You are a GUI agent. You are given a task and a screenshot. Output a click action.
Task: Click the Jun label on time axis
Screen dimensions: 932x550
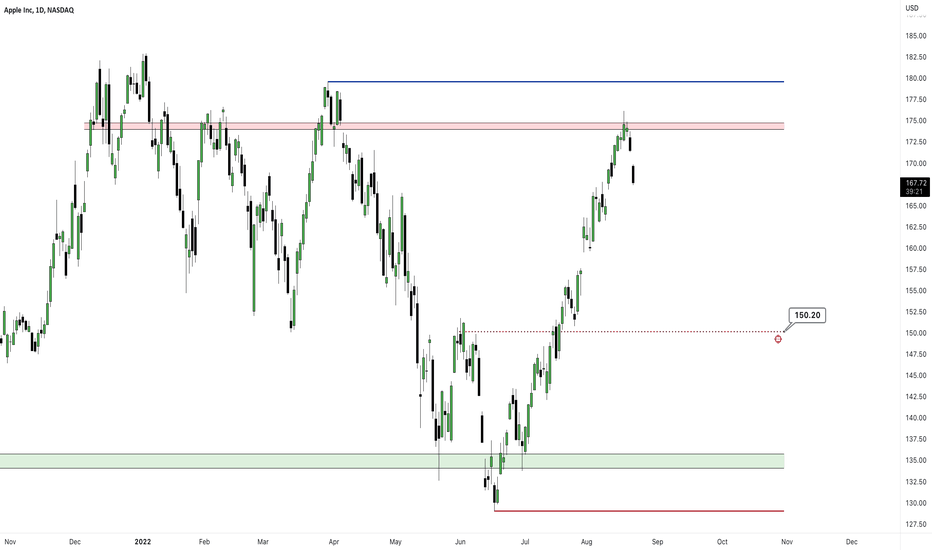(460, 542)
